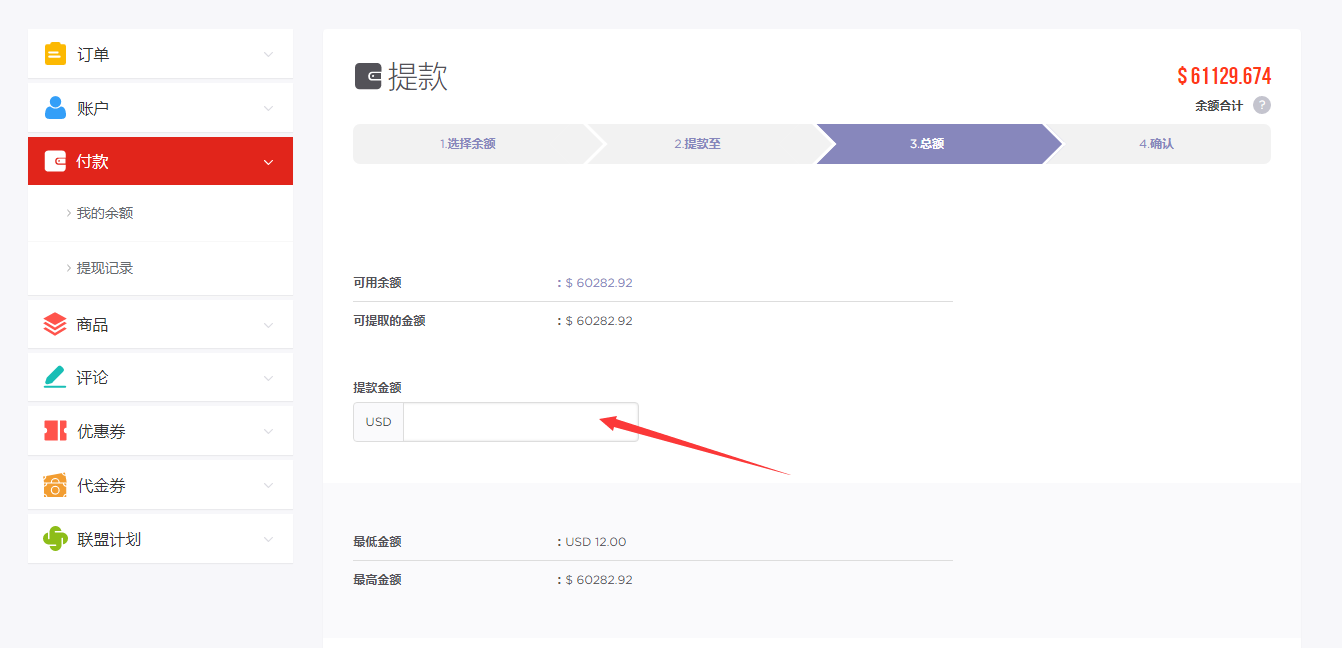Focus the 提款金额 USD input field
The height and width of the screenshot is (648, 1342).
click(x=520, y=422)
